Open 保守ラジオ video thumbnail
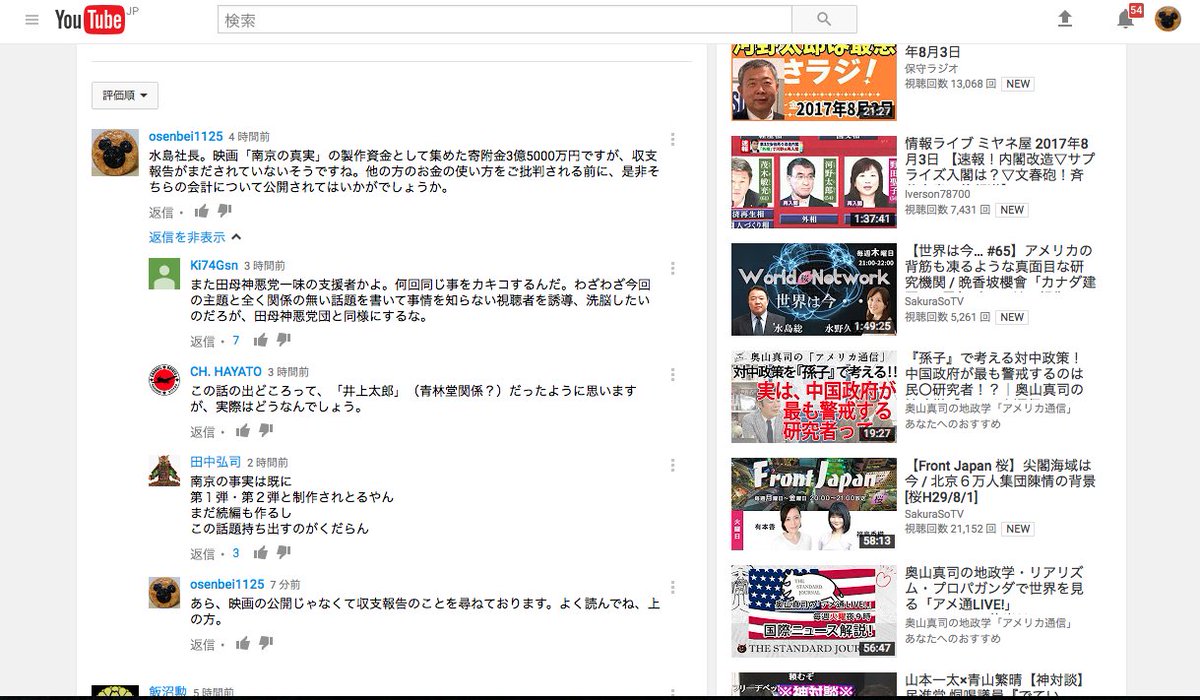1200x700 pixels. tap(813, 82)
